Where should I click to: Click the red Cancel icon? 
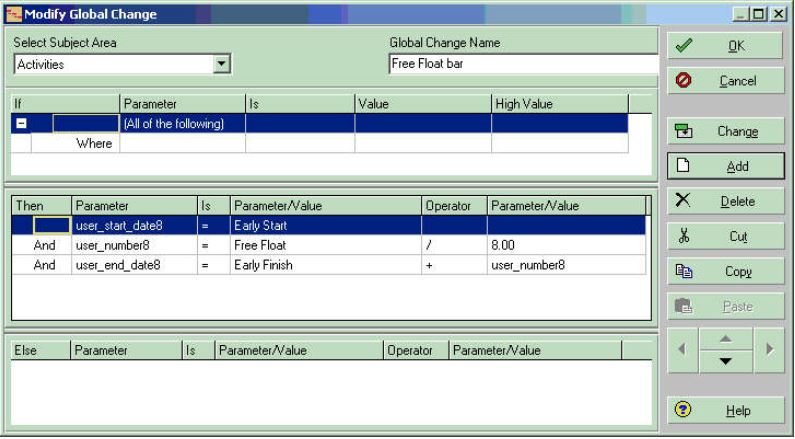684,81
